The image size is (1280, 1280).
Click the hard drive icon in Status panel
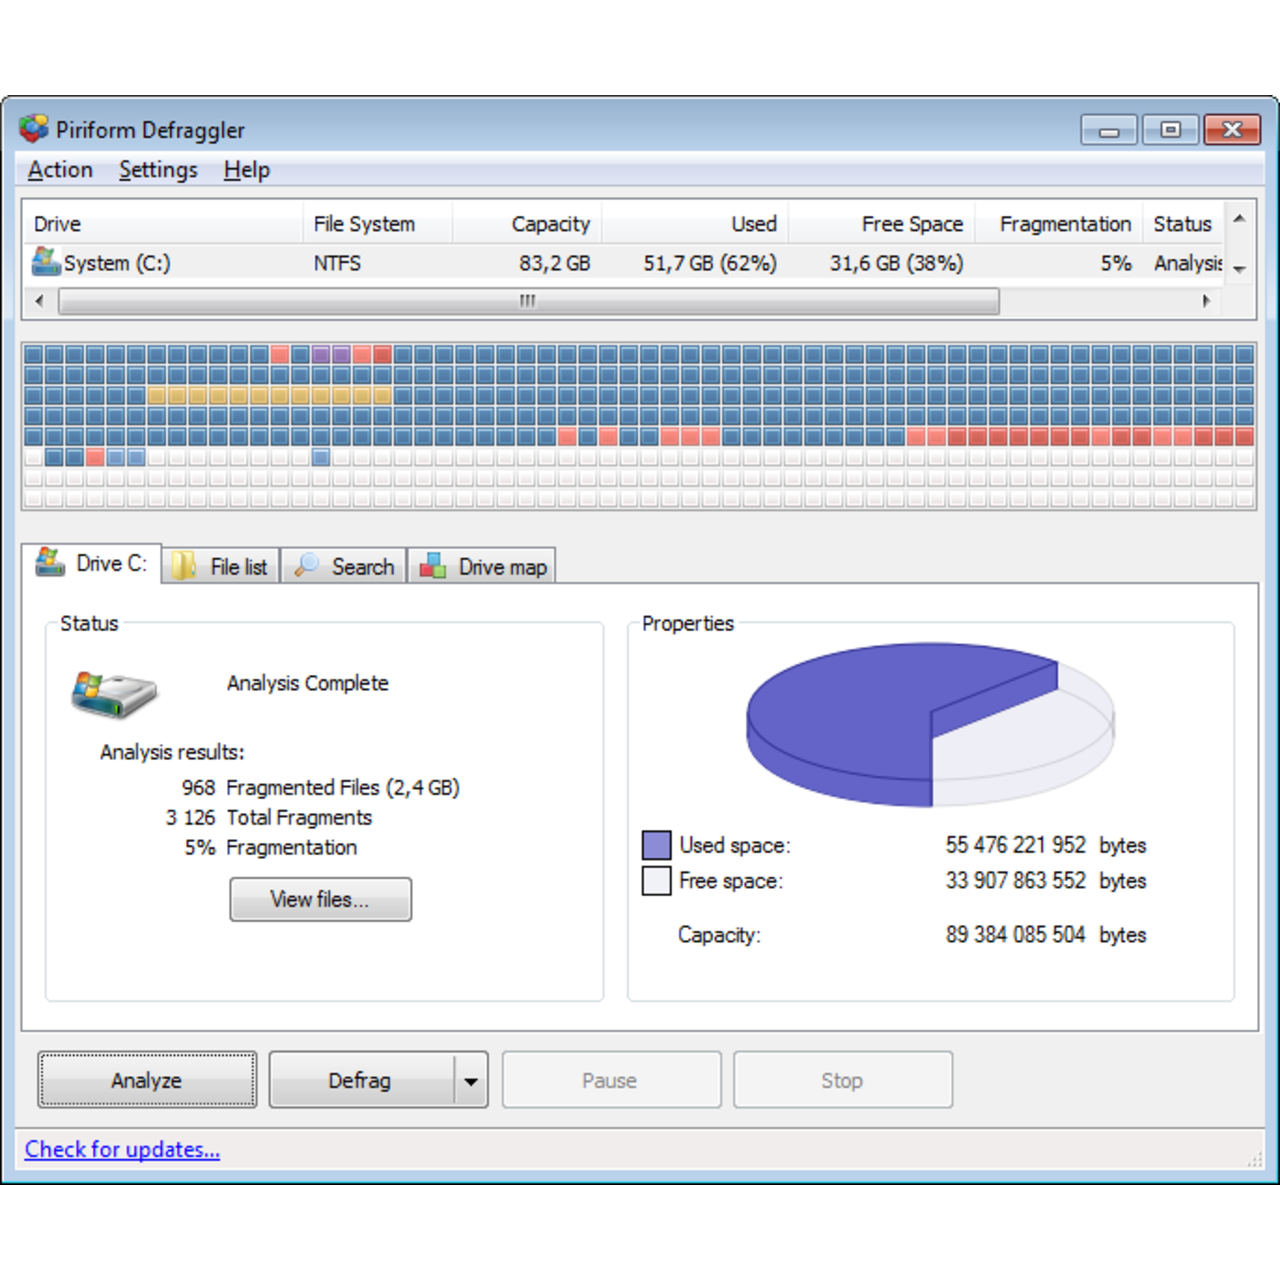(114, 694)
